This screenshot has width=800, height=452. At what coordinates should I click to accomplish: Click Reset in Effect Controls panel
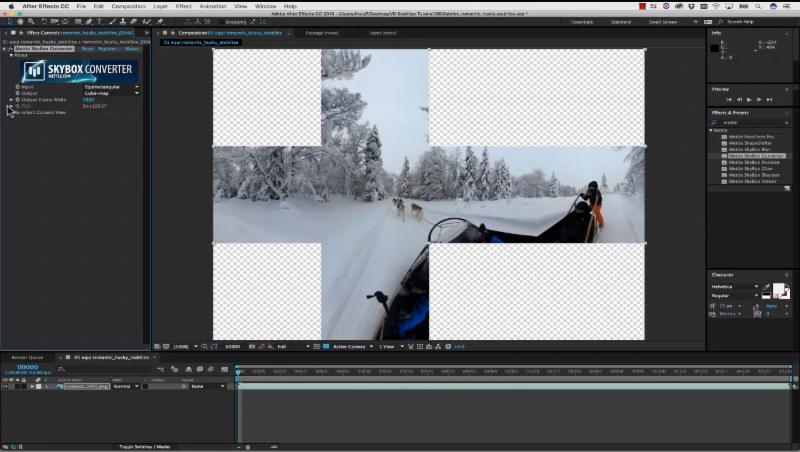(87, 48)
